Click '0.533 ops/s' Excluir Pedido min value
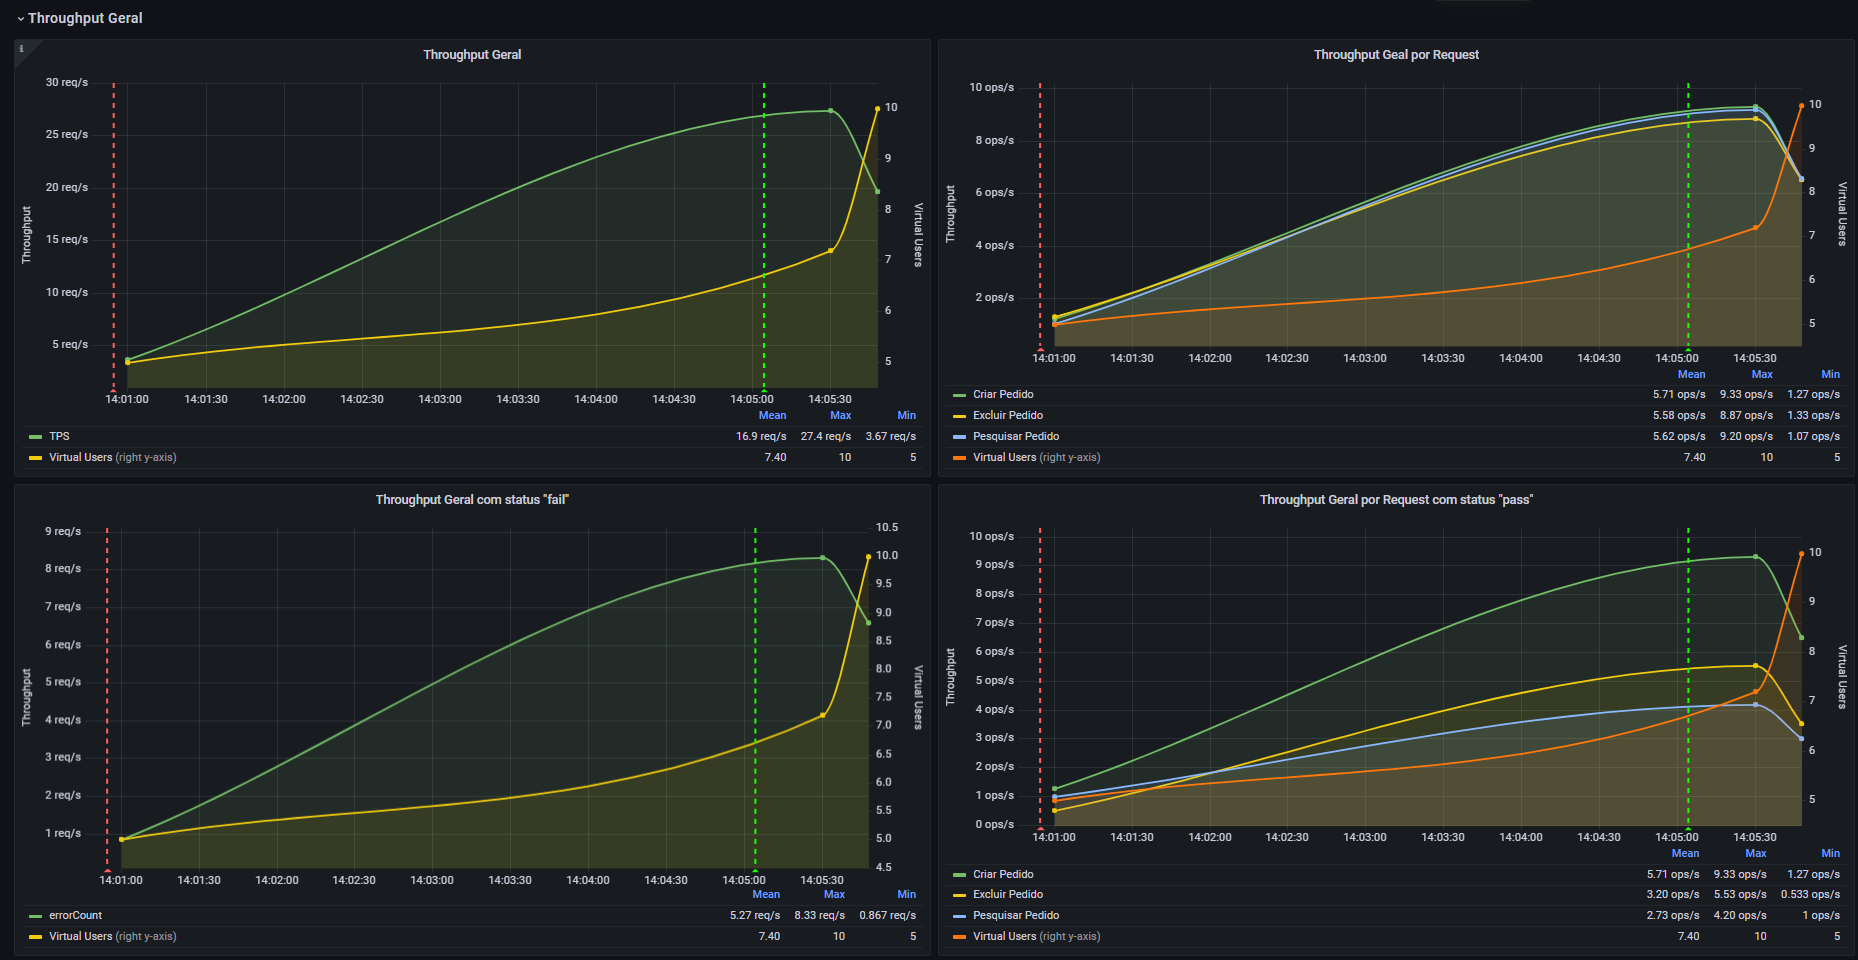This screenshot has height=960, width=1858. click(1810, 894)
